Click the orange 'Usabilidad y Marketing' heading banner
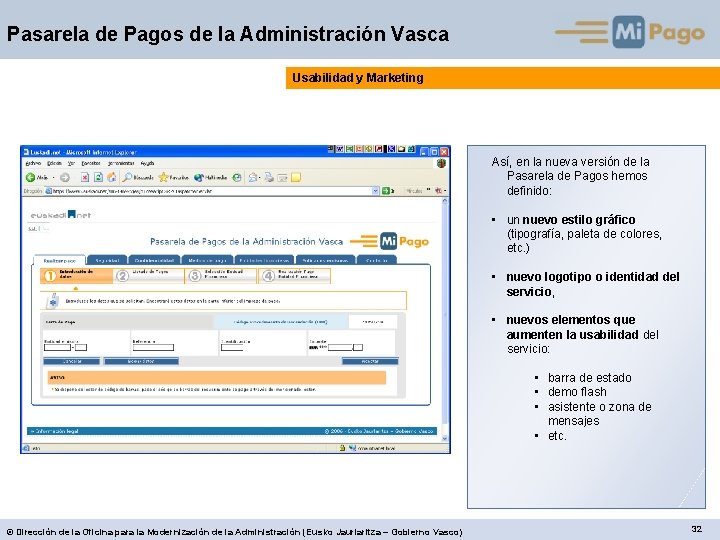The width and height of the screenshot is (720, 540). [x=503, y=78]
